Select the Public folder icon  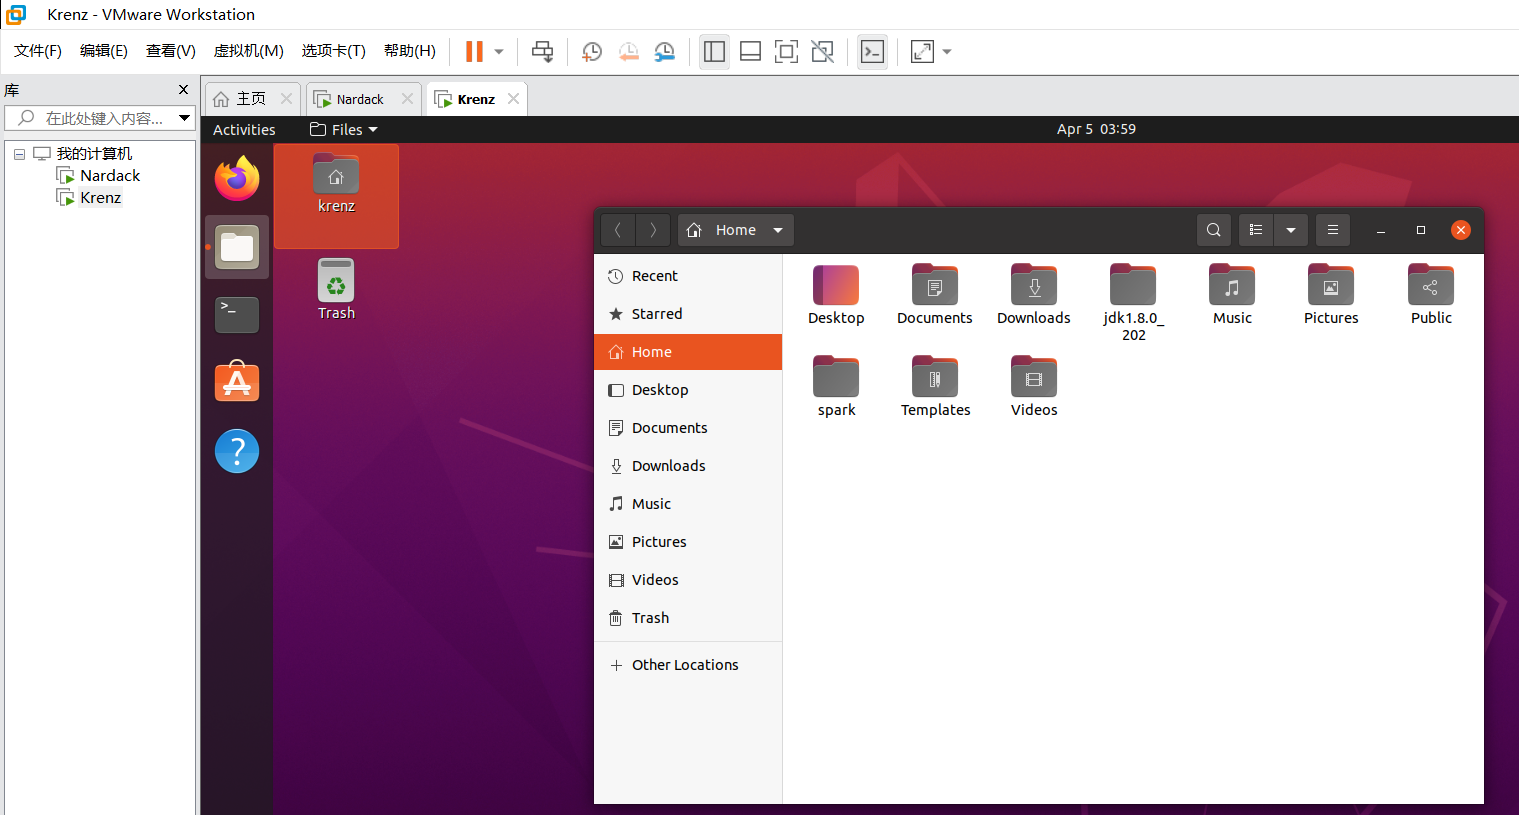pos(1431,285)
